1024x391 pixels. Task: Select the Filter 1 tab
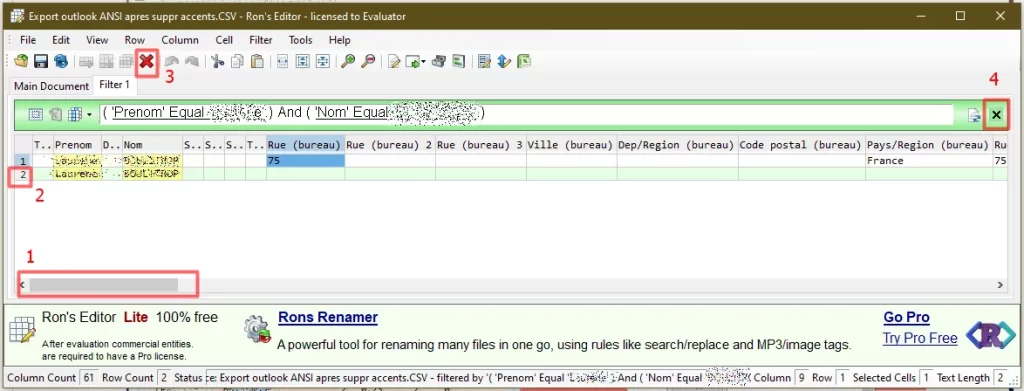(x=115, y=85)
